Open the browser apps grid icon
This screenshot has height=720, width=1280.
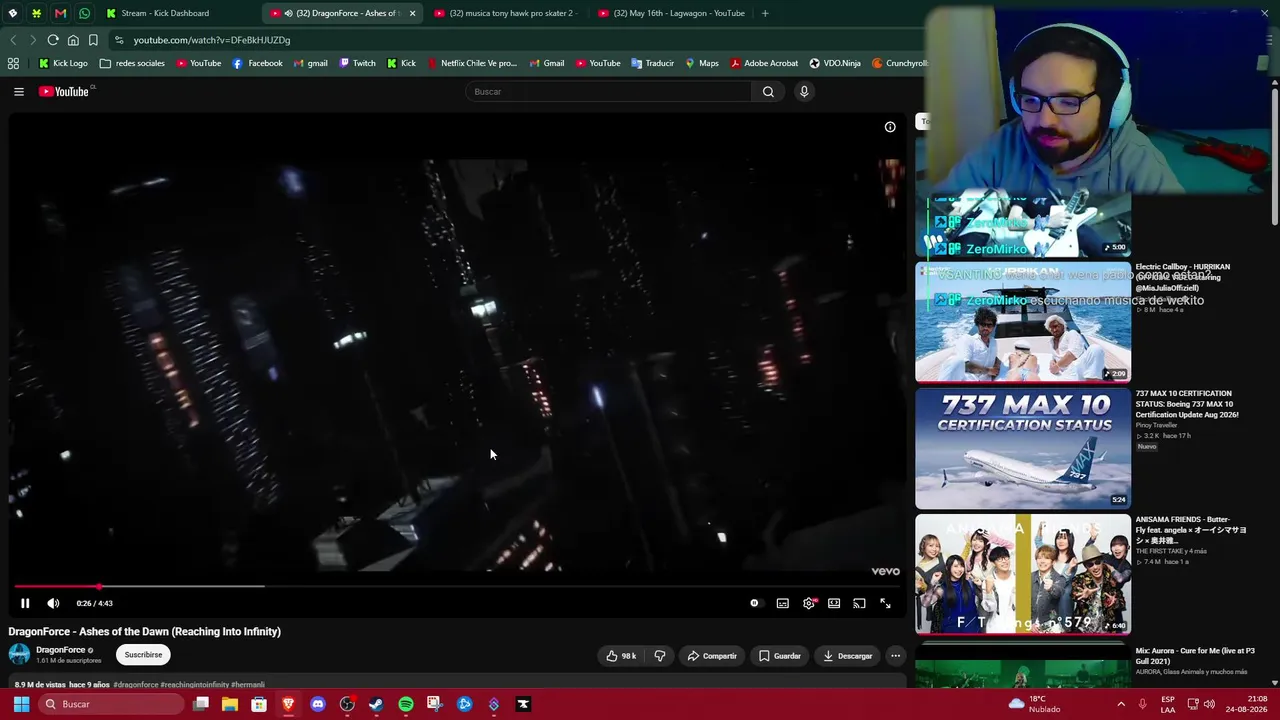pyautogui.click(x=13, y=63)
